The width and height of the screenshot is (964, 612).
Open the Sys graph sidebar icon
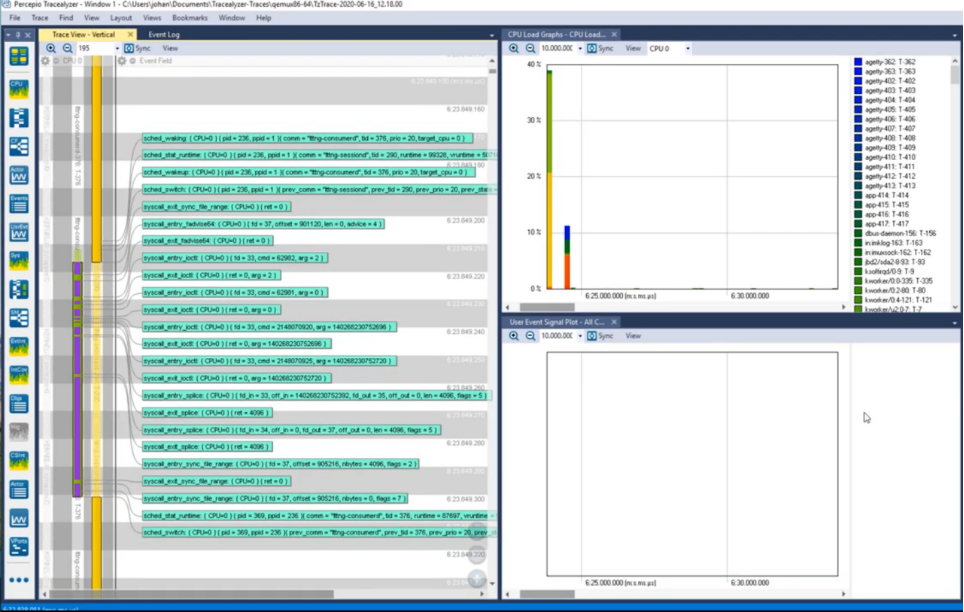[x=18, y=260]
